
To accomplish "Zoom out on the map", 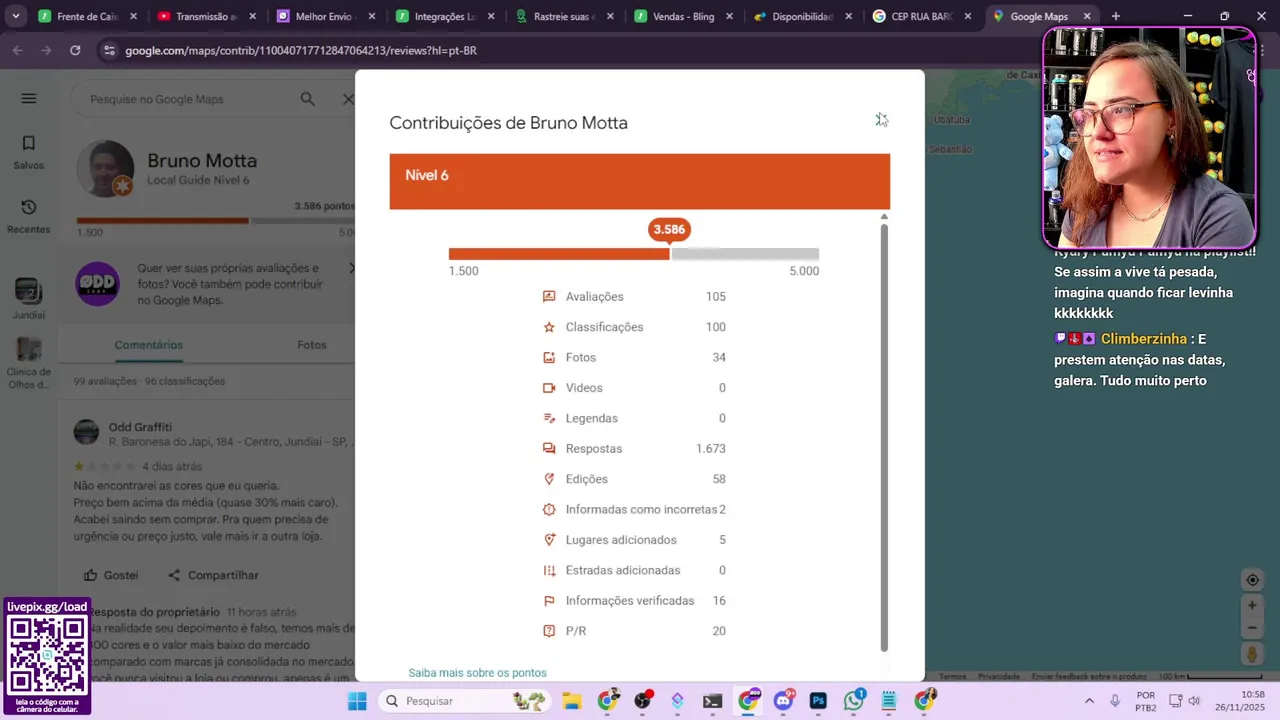I will [1251, 628].
